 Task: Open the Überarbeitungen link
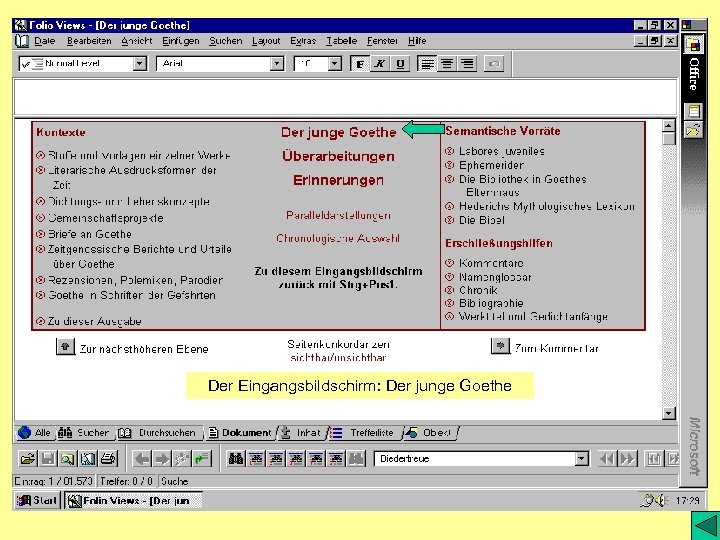point(338,156)
